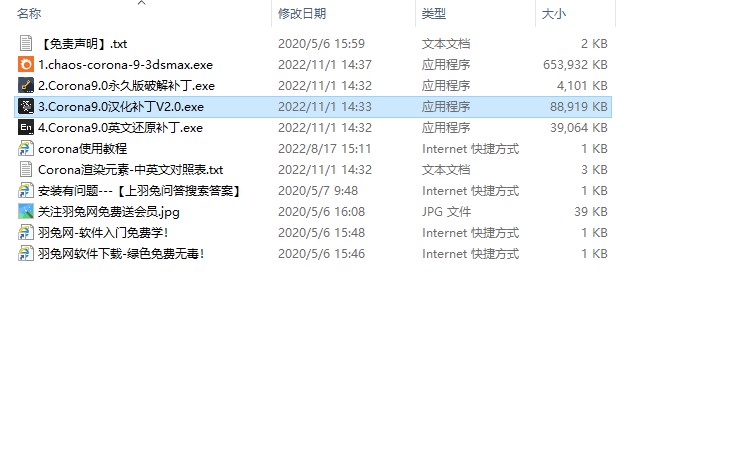Sort by the 修改日期 column header
The width and height of the screenshot is (738, 476).
302,14
